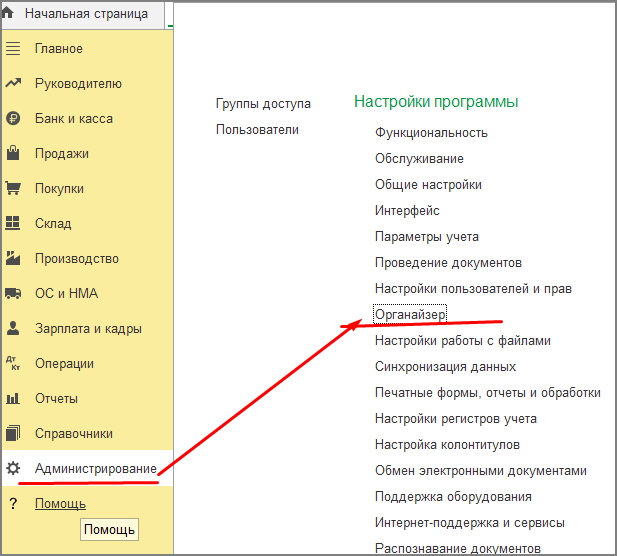
Task: Click the person icon for Зарплата и кадры
Action: pyautogui.click(x=13, y=328)
